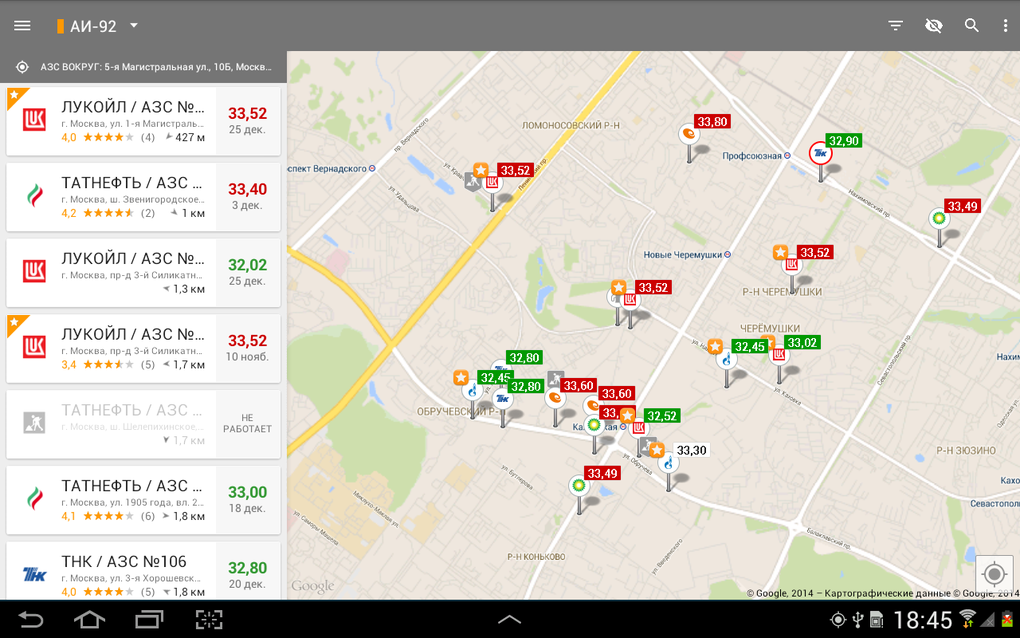Click the favorite star badge on the first ЛУКОЙЛ card

tap(16, 96)
